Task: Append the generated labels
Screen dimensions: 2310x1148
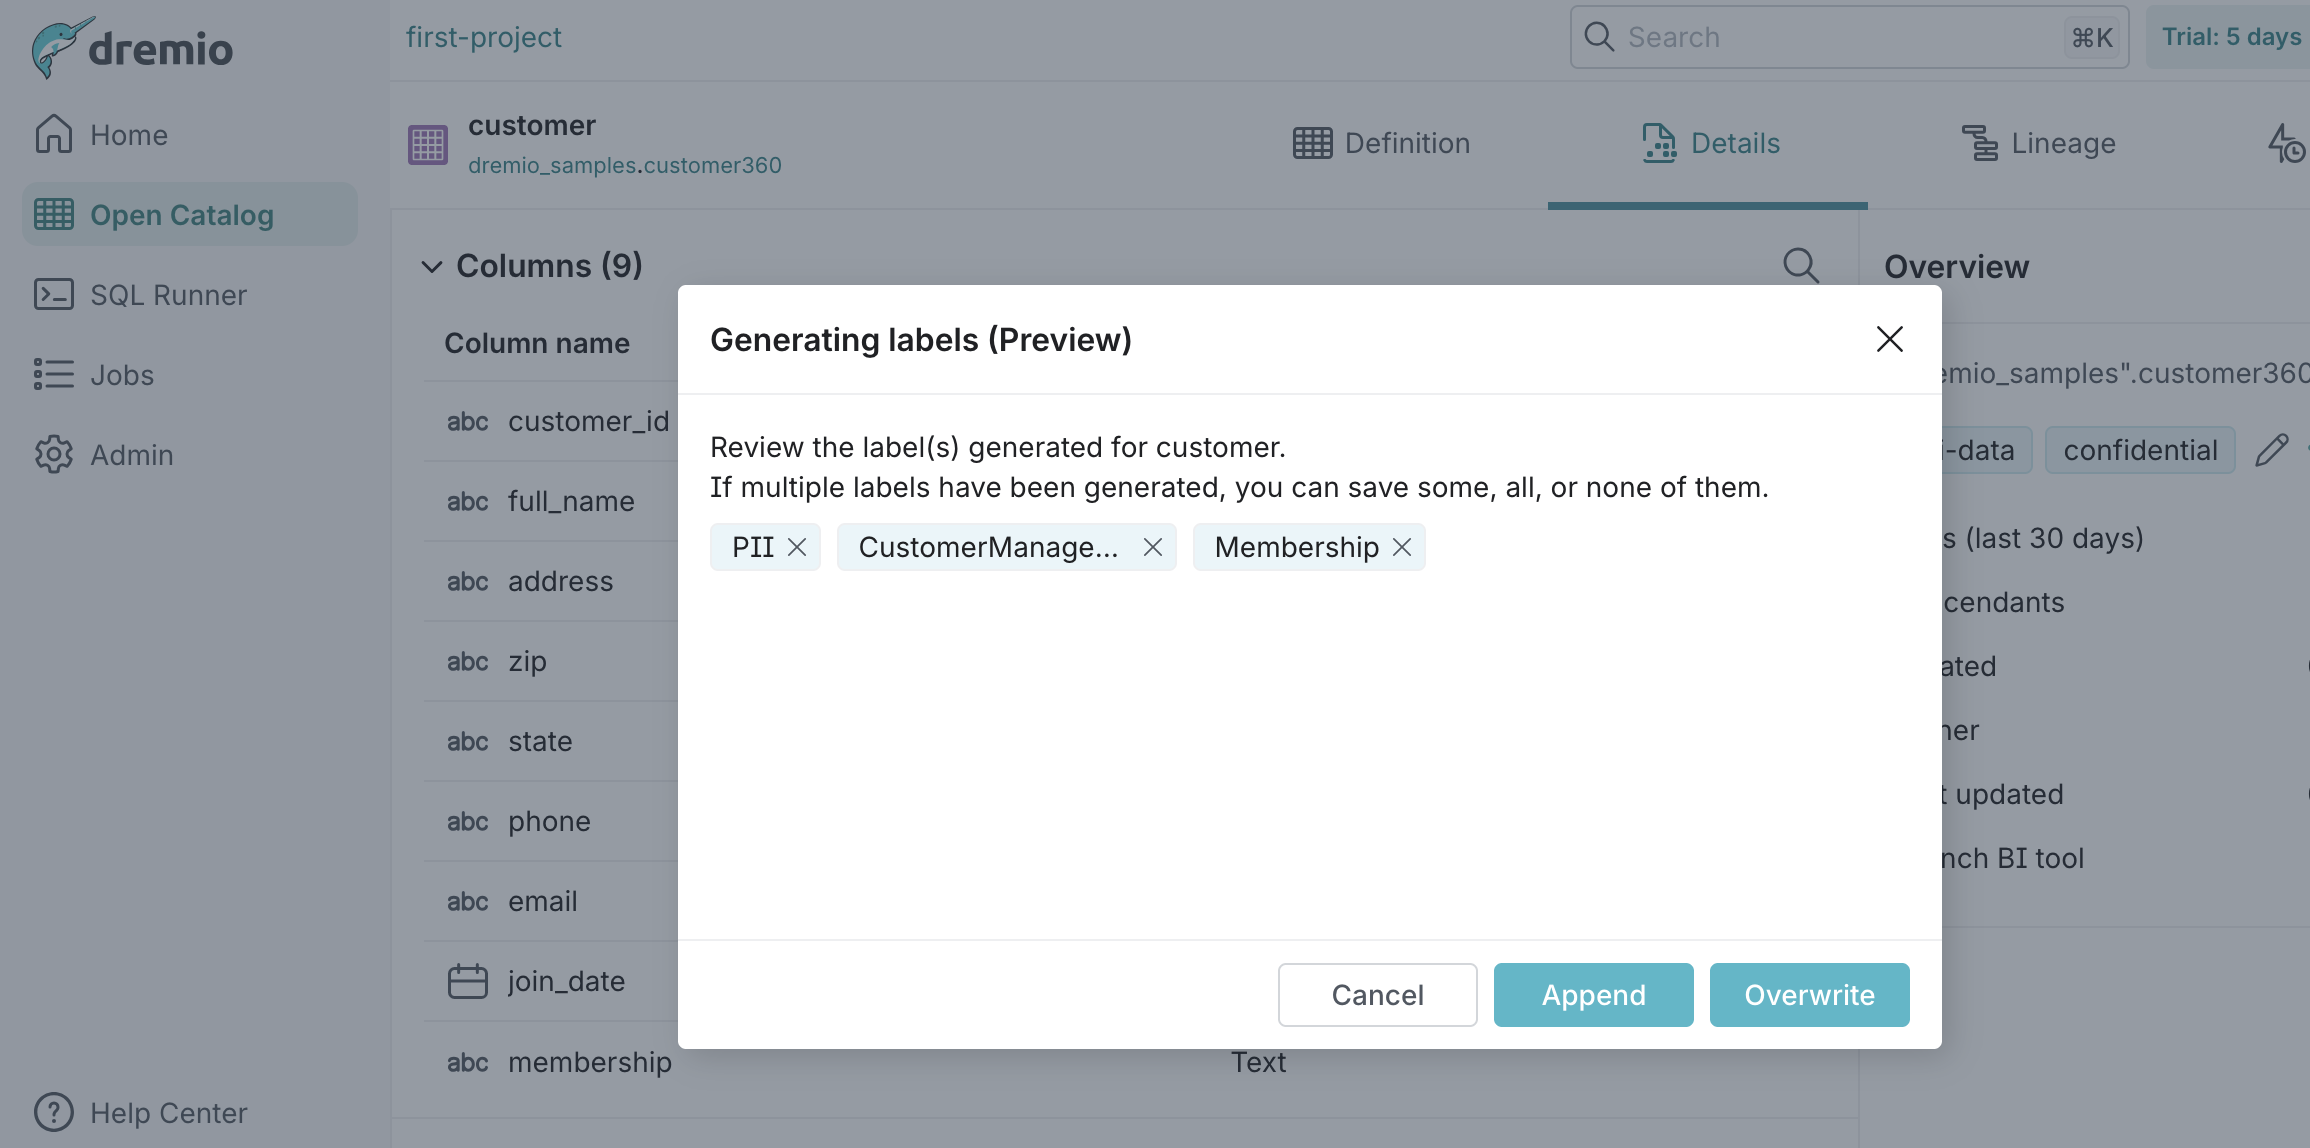Action: coord(1593,994)
